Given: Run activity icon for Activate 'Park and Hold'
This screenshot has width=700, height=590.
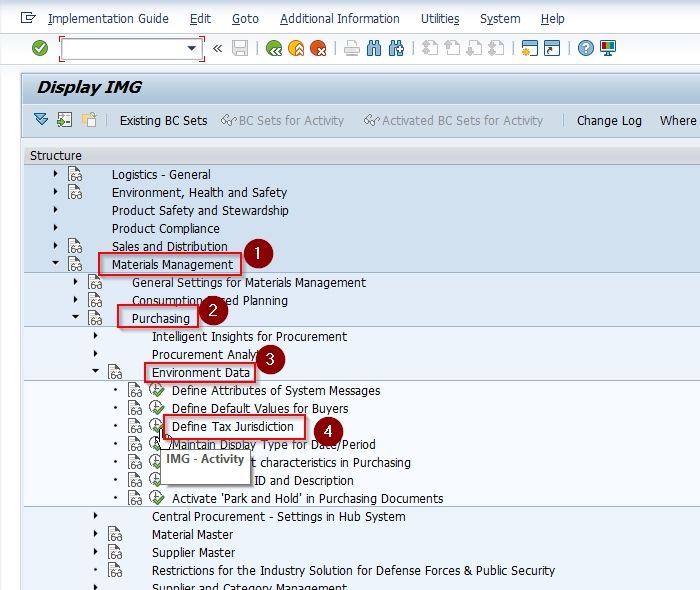Looking at the screenshot, I should [156, 498].
